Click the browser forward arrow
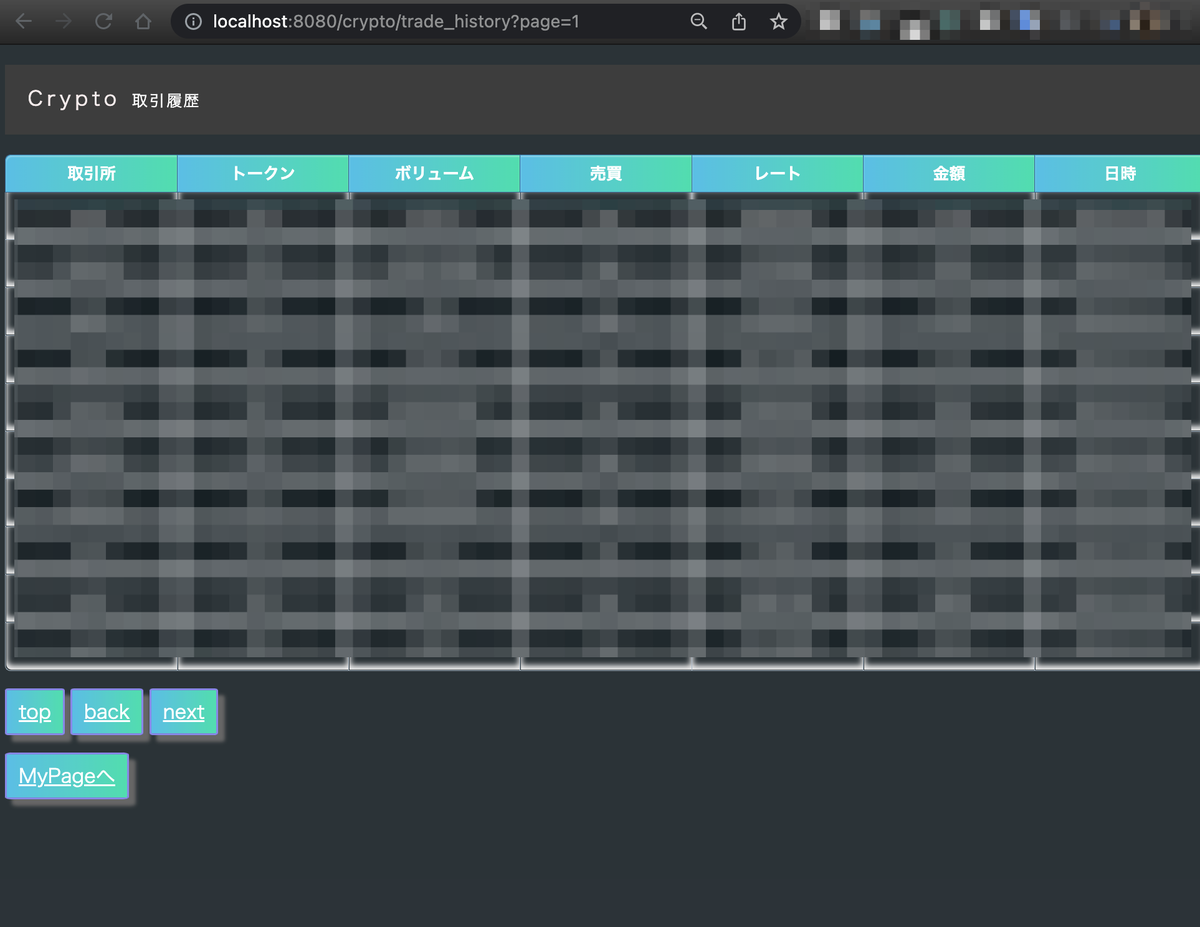Screen dimensions: 1200x927 (64, 21)
